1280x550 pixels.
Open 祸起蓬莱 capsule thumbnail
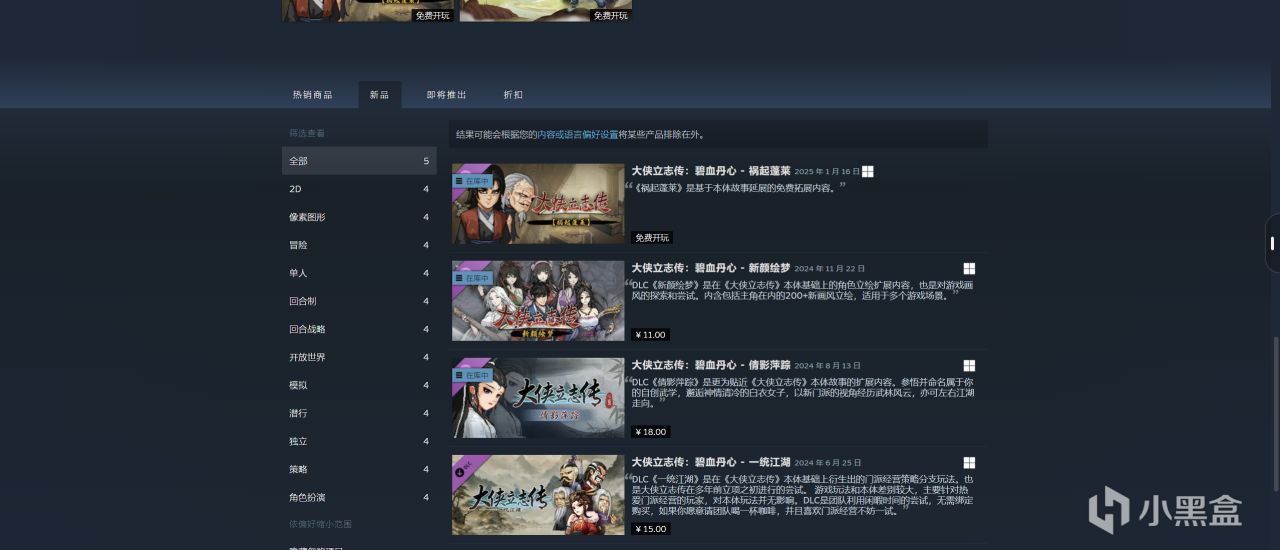pyautogui.click(x=538, y=204)
